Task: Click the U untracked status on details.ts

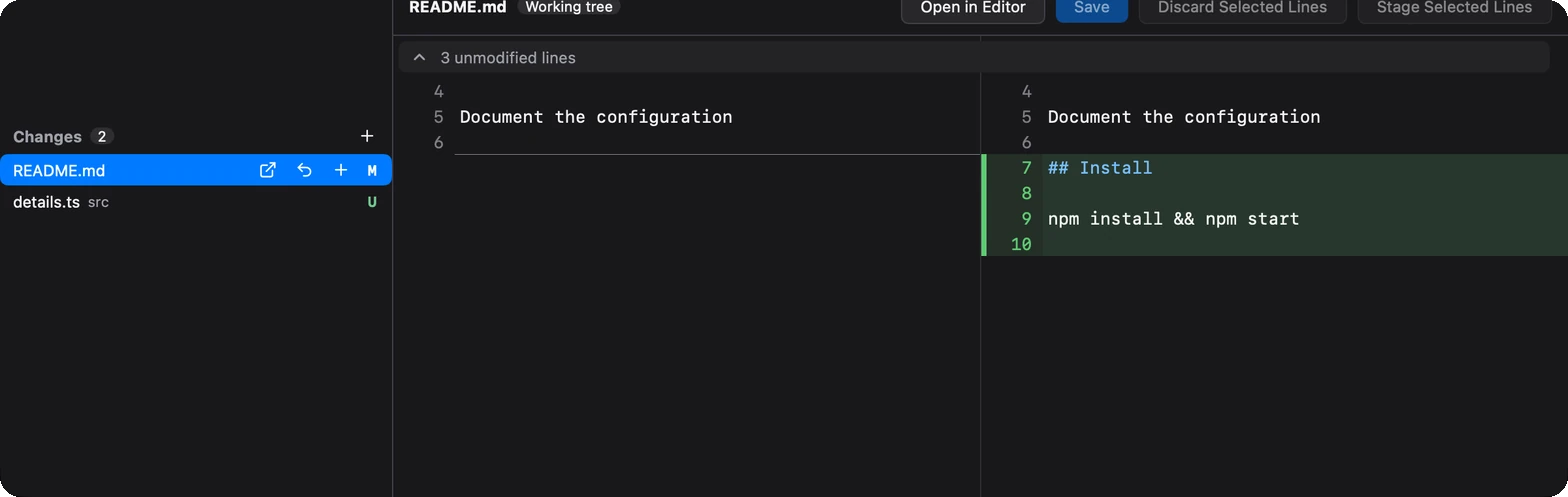Action: pyautogui.click(x=372, y=203)
